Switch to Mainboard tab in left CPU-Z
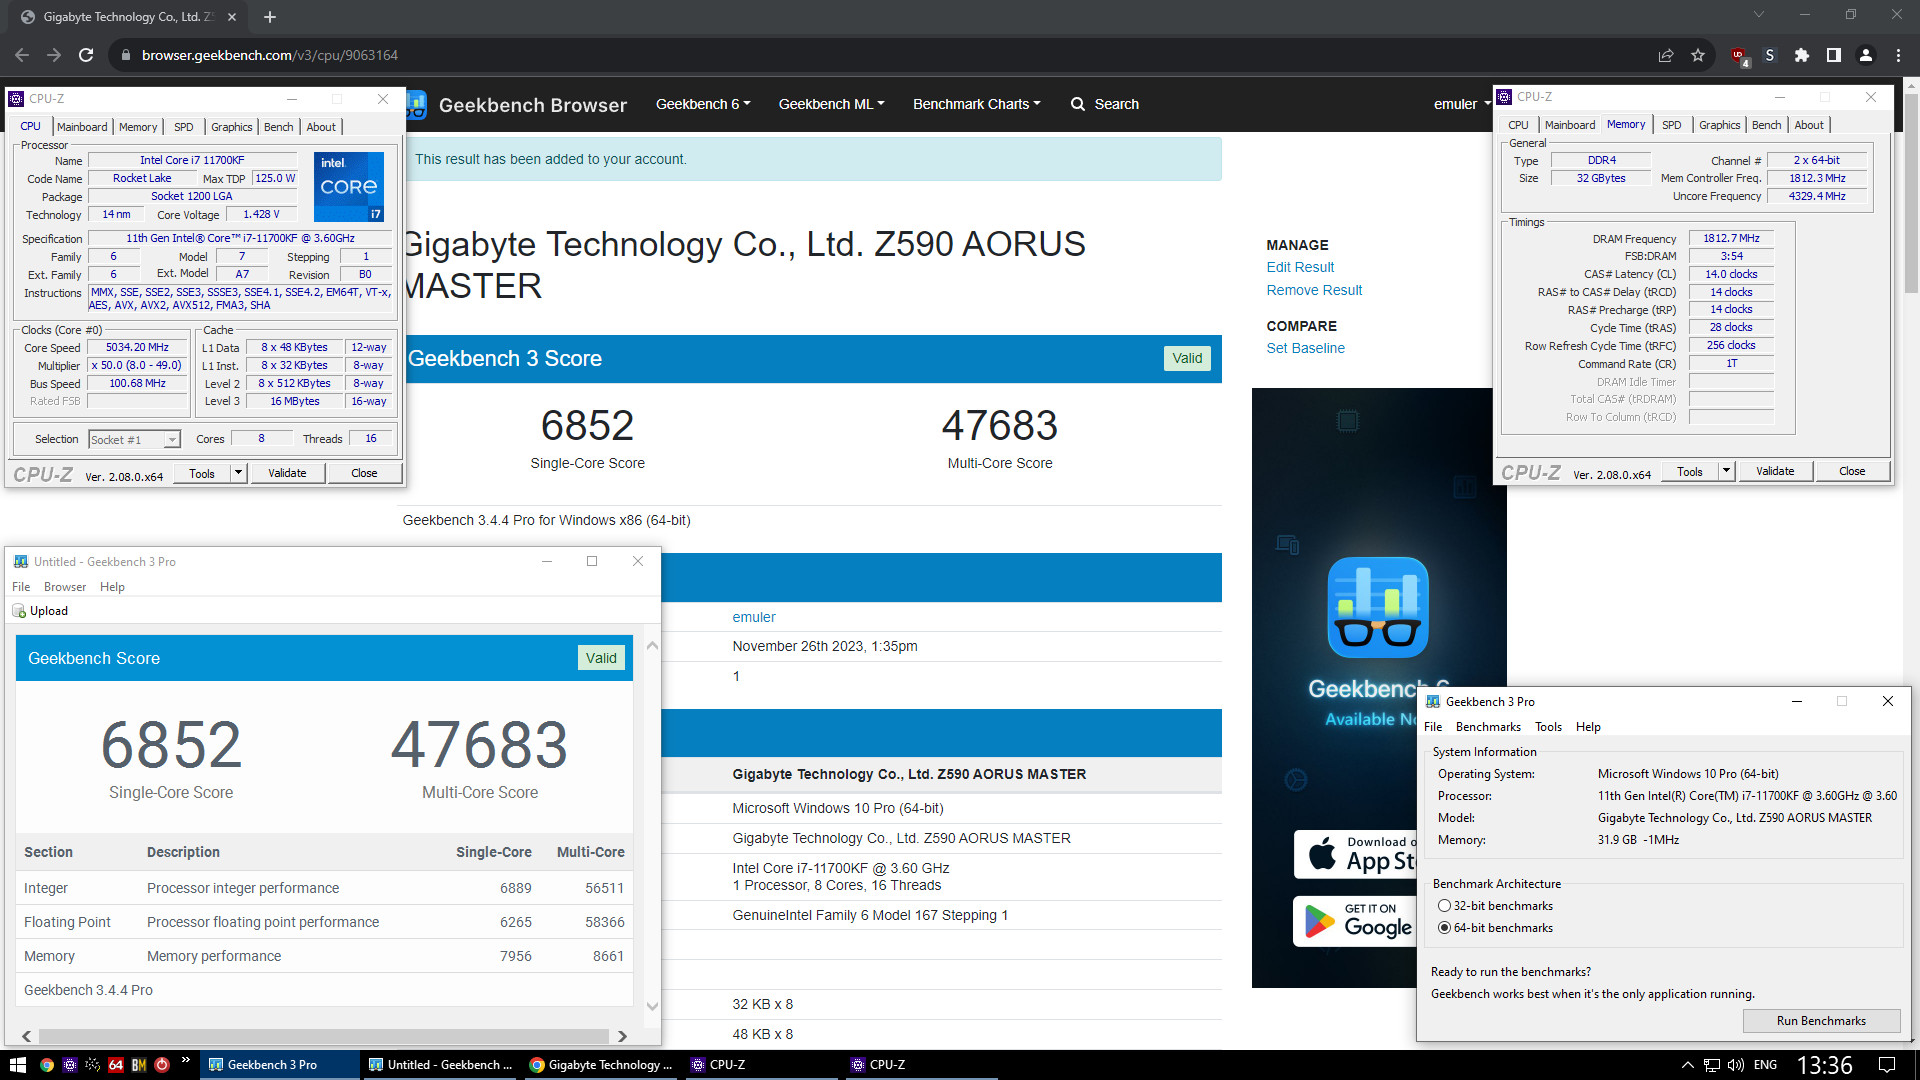Viewport: 1920px width, 1080px height. 82,127
